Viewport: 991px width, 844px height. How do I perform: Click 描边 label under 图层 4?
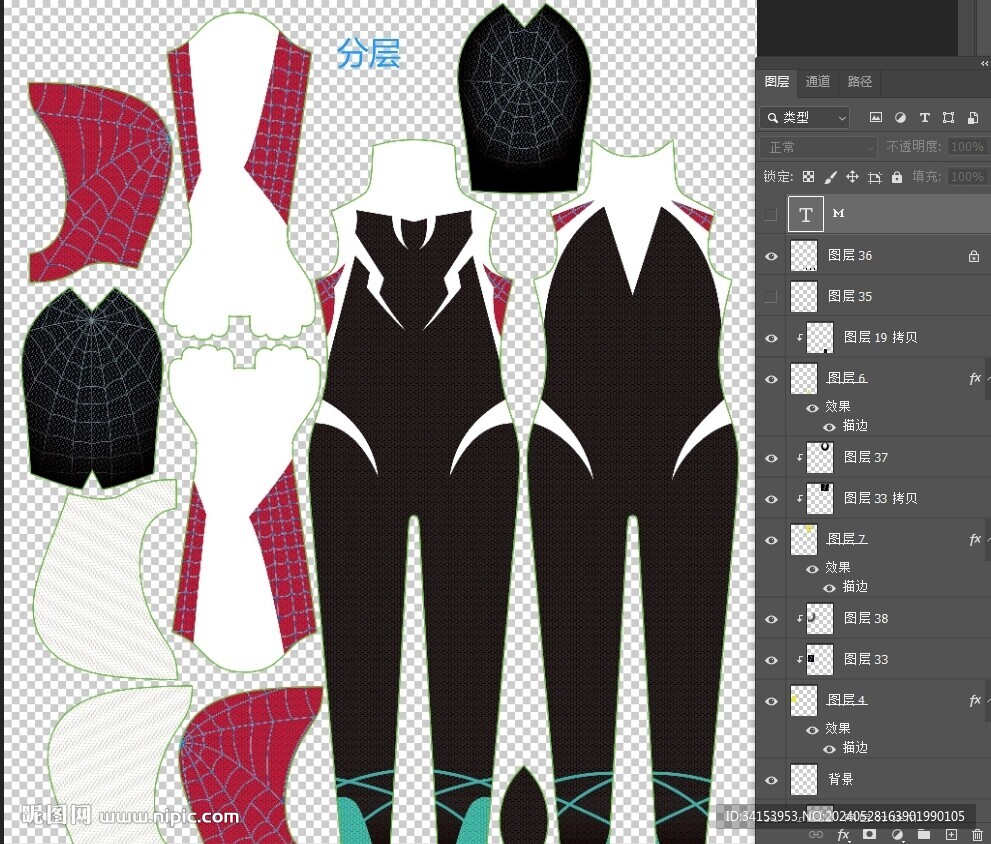coord(855,748)
